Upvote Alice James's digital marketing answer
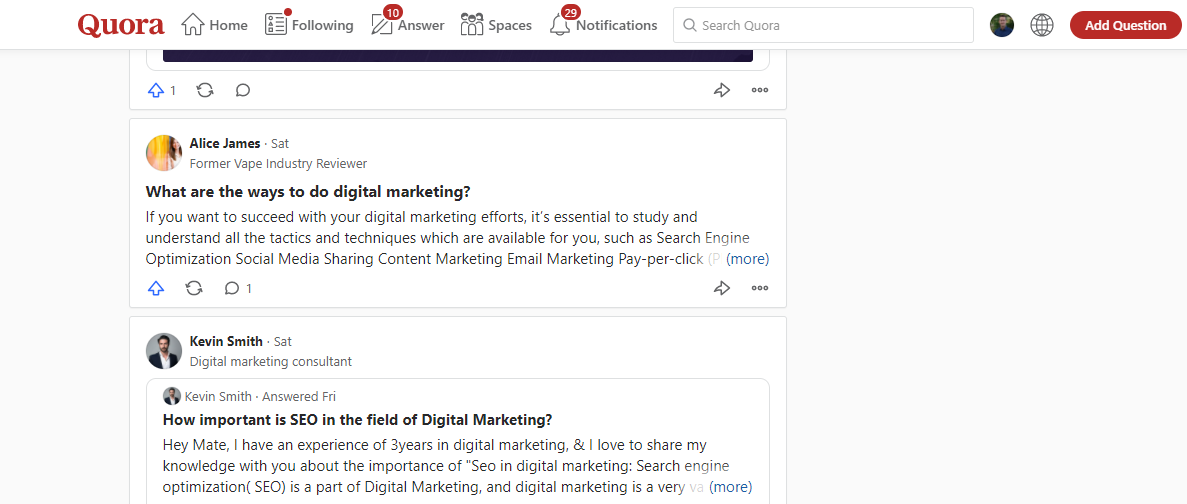The image size is (1187, 504). [x=156, y=288]
